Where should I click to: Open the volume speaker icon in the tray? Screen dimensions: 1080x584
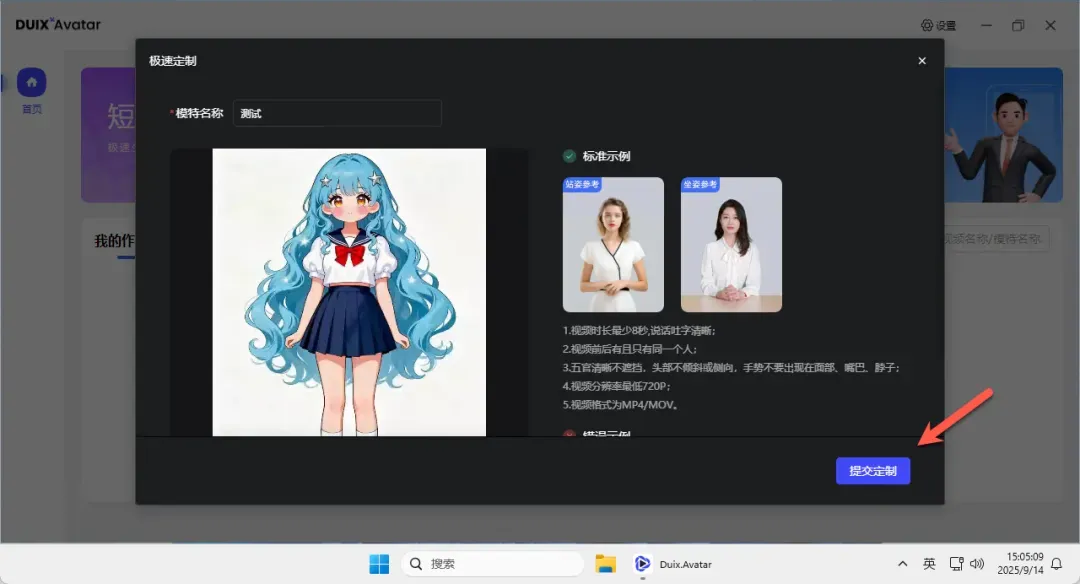pos(977,564)
